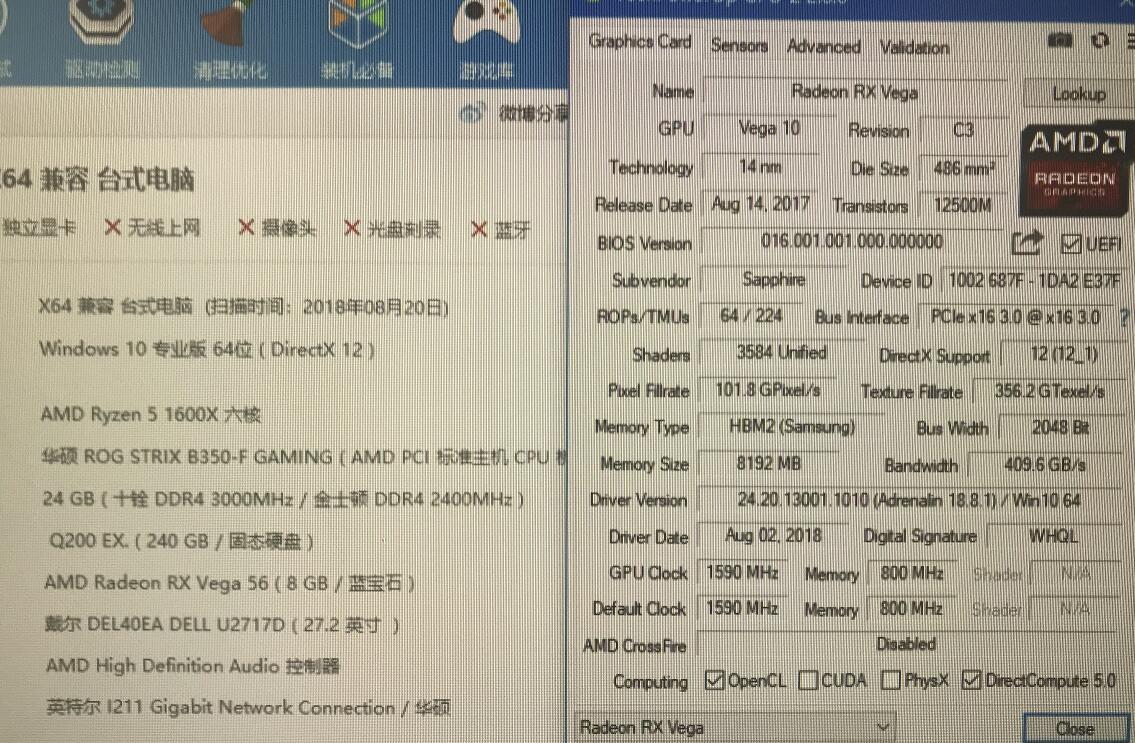Screen dimensions: 1135x743
Task: Click the Name field Radeon RX Vega
Action: pos(855,92)
